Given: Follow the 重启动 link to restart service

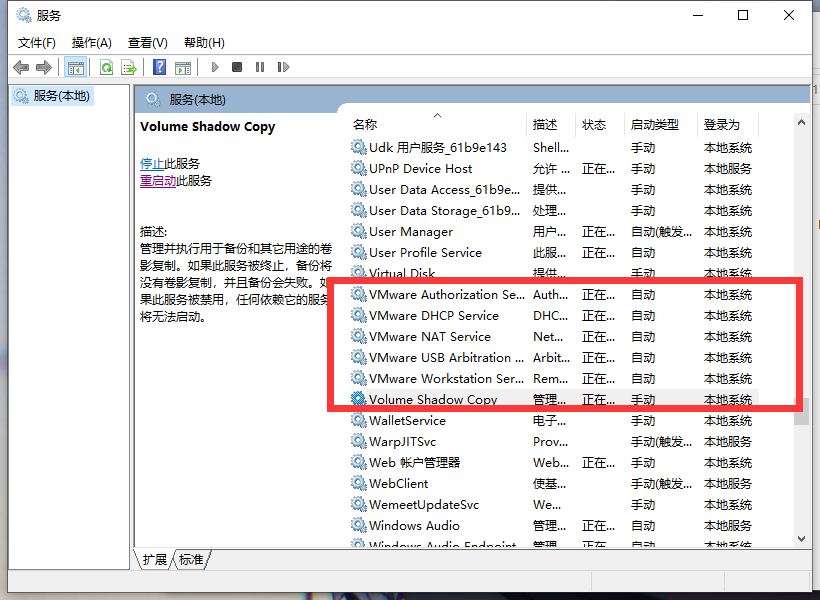Looking at the screenshot, I should click(158, 181).
